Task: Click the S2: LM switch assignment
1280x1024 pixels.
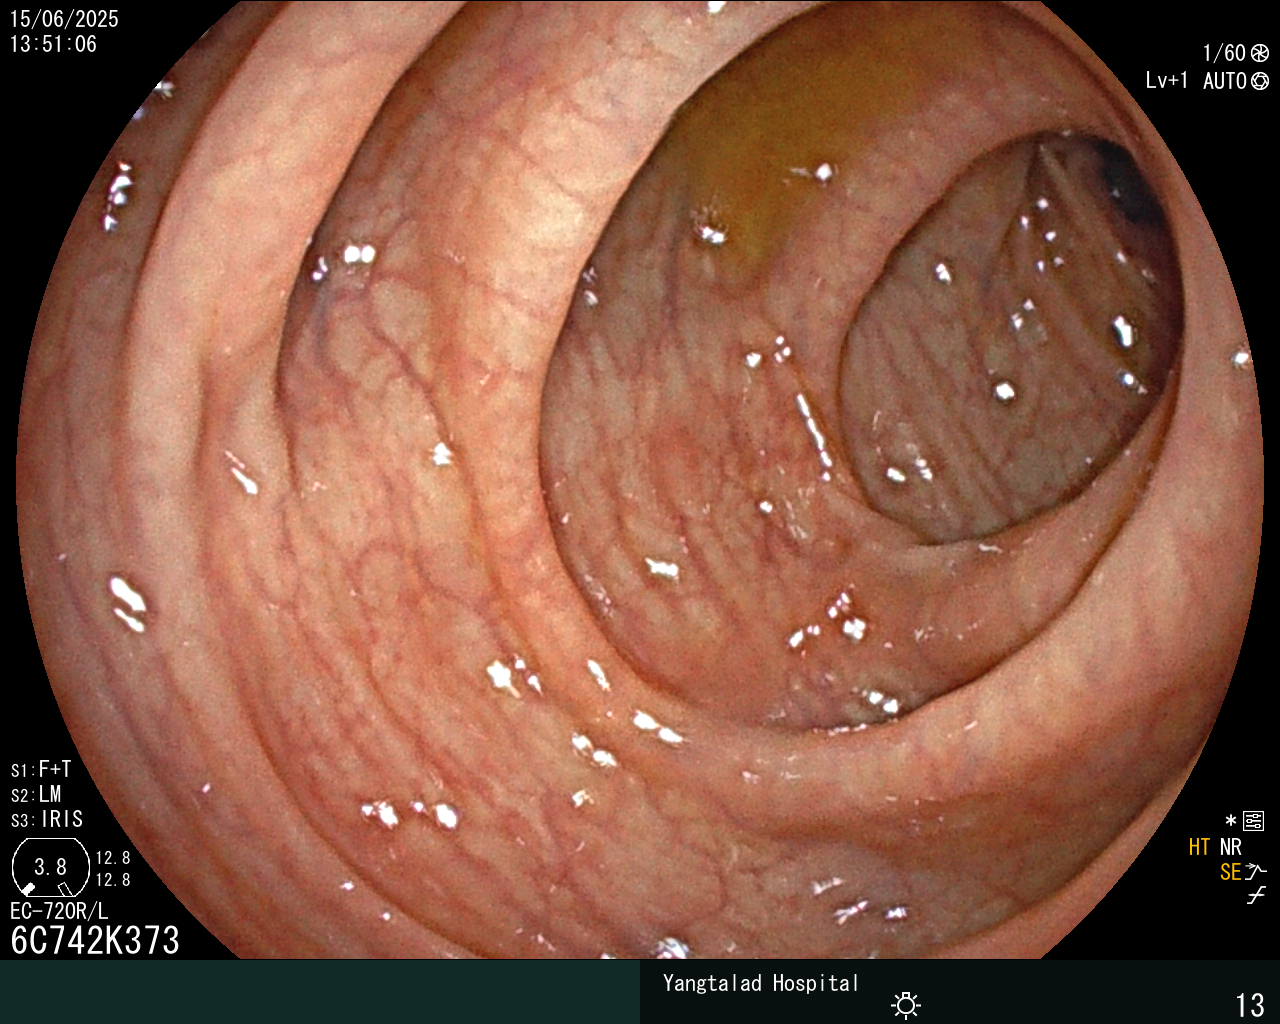Action: pyautogui.click(x=36, y=794)
